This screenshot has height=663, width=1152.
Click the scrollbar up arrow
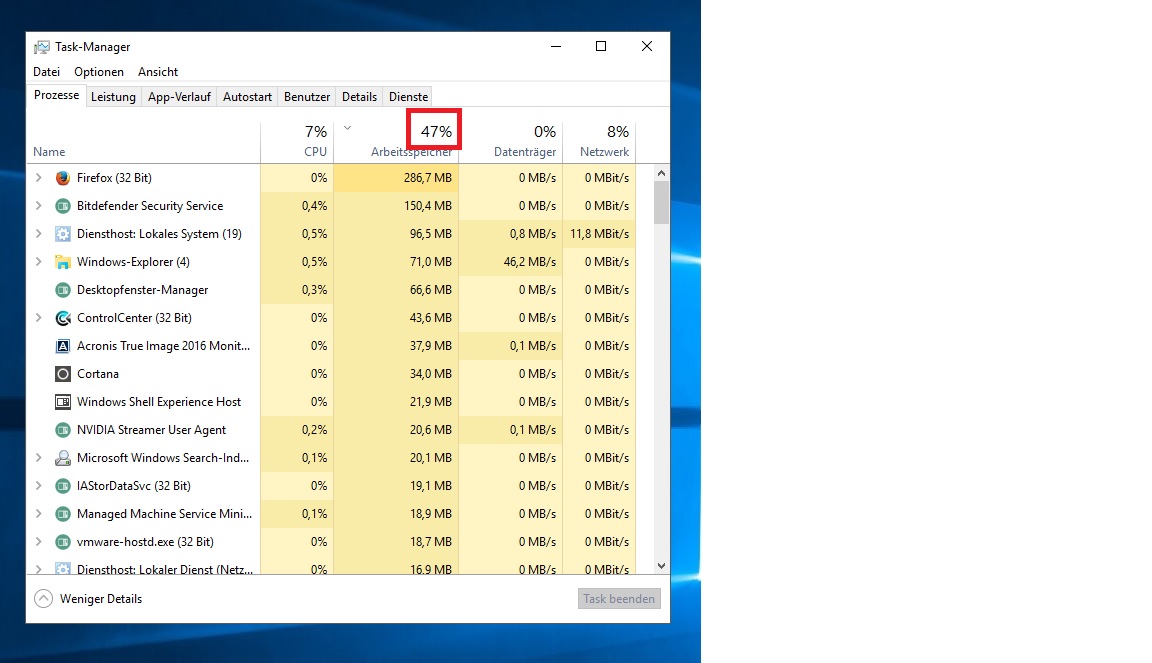(661, 173)
